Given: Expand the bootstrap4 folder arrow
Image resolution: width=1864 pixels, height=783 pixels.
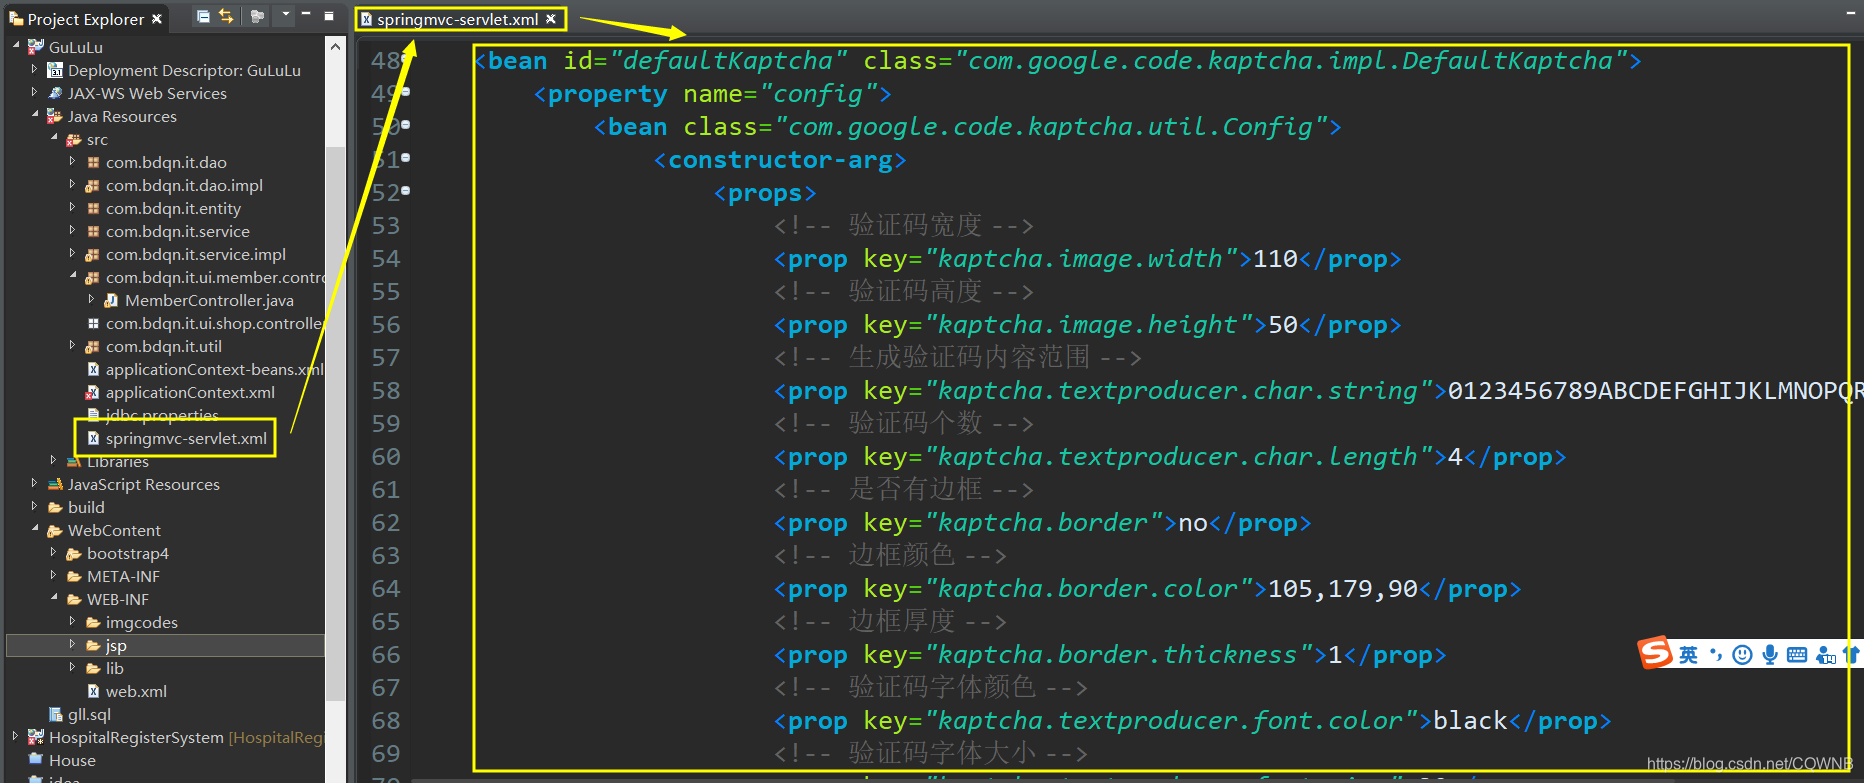Looking at the screenshot, I should [x=53, y=552].
